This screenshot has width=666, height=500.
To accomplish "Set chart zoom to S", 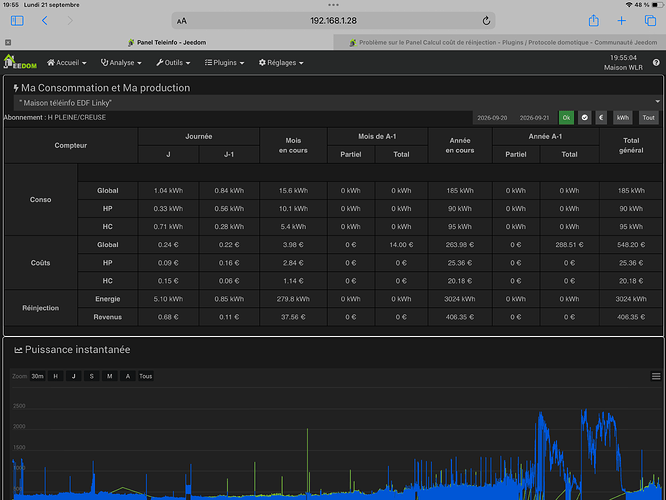I will pyautogui.click(x=91, y=376).
